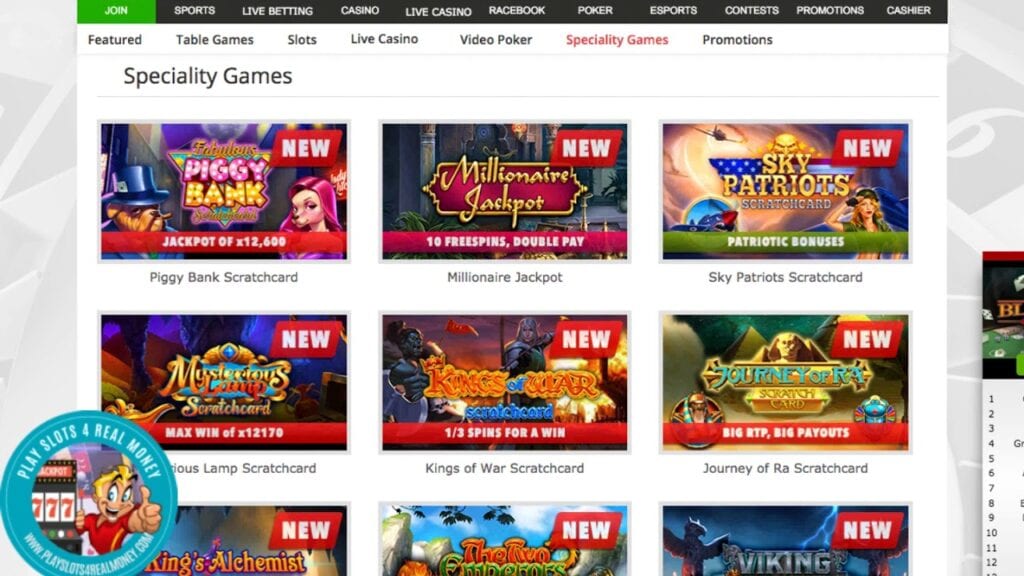
Task: Switch to the Slots tab
Action: click(x=302, y=40)
